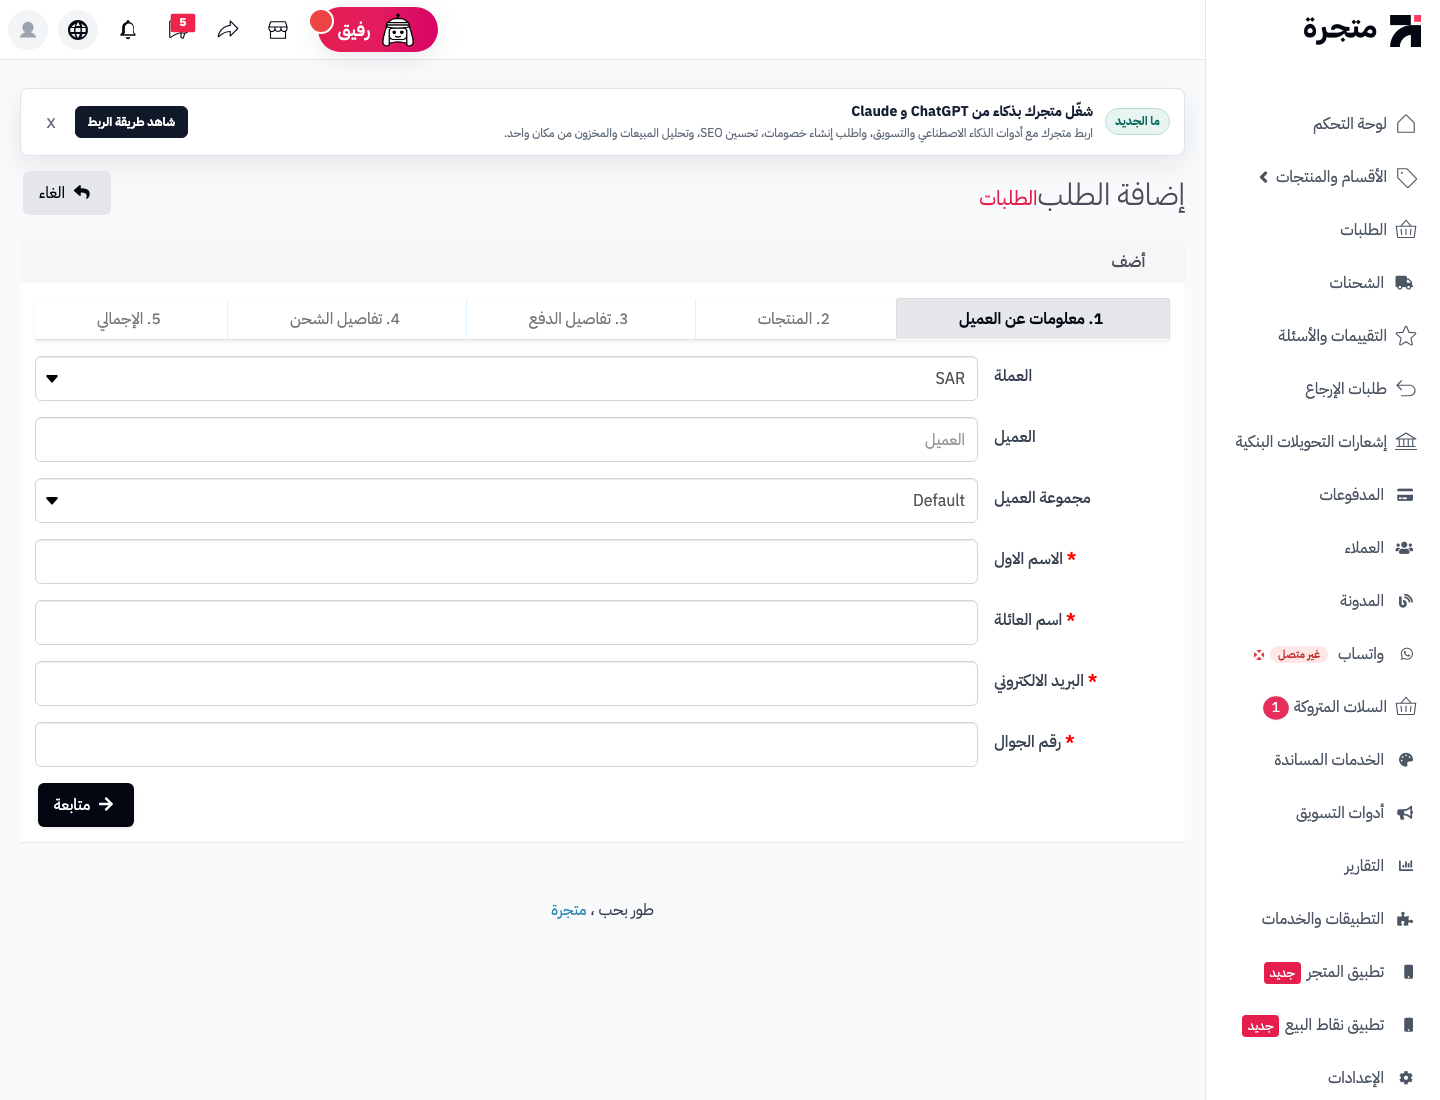Click the share arrow icon
Viewport: 1440px width, 1100px height.
pyautogui.click(x=228, y=30)
